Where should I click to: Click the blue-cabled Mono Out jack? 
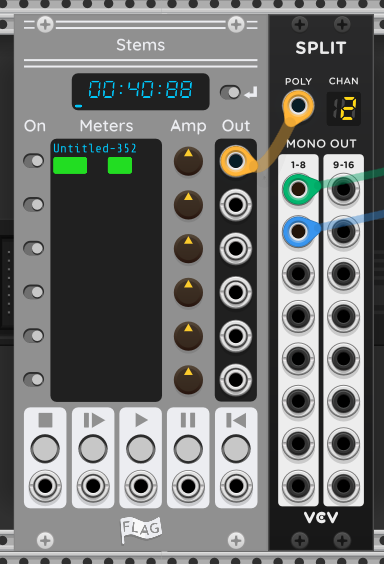coord(298,231)
